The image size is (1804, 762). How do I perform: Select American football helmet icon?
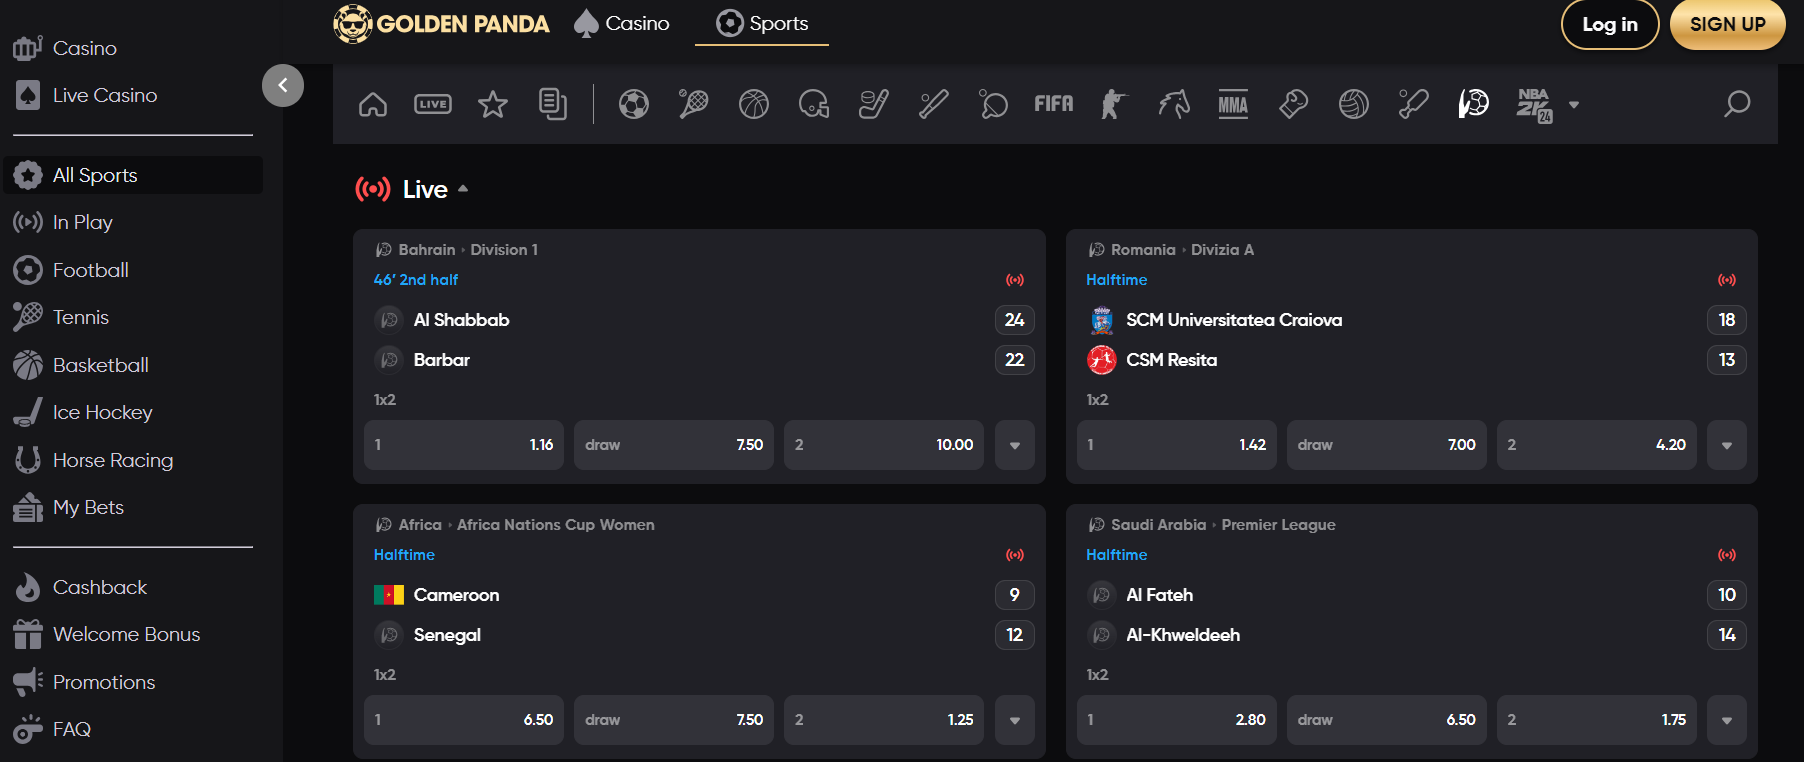[814, 104]
